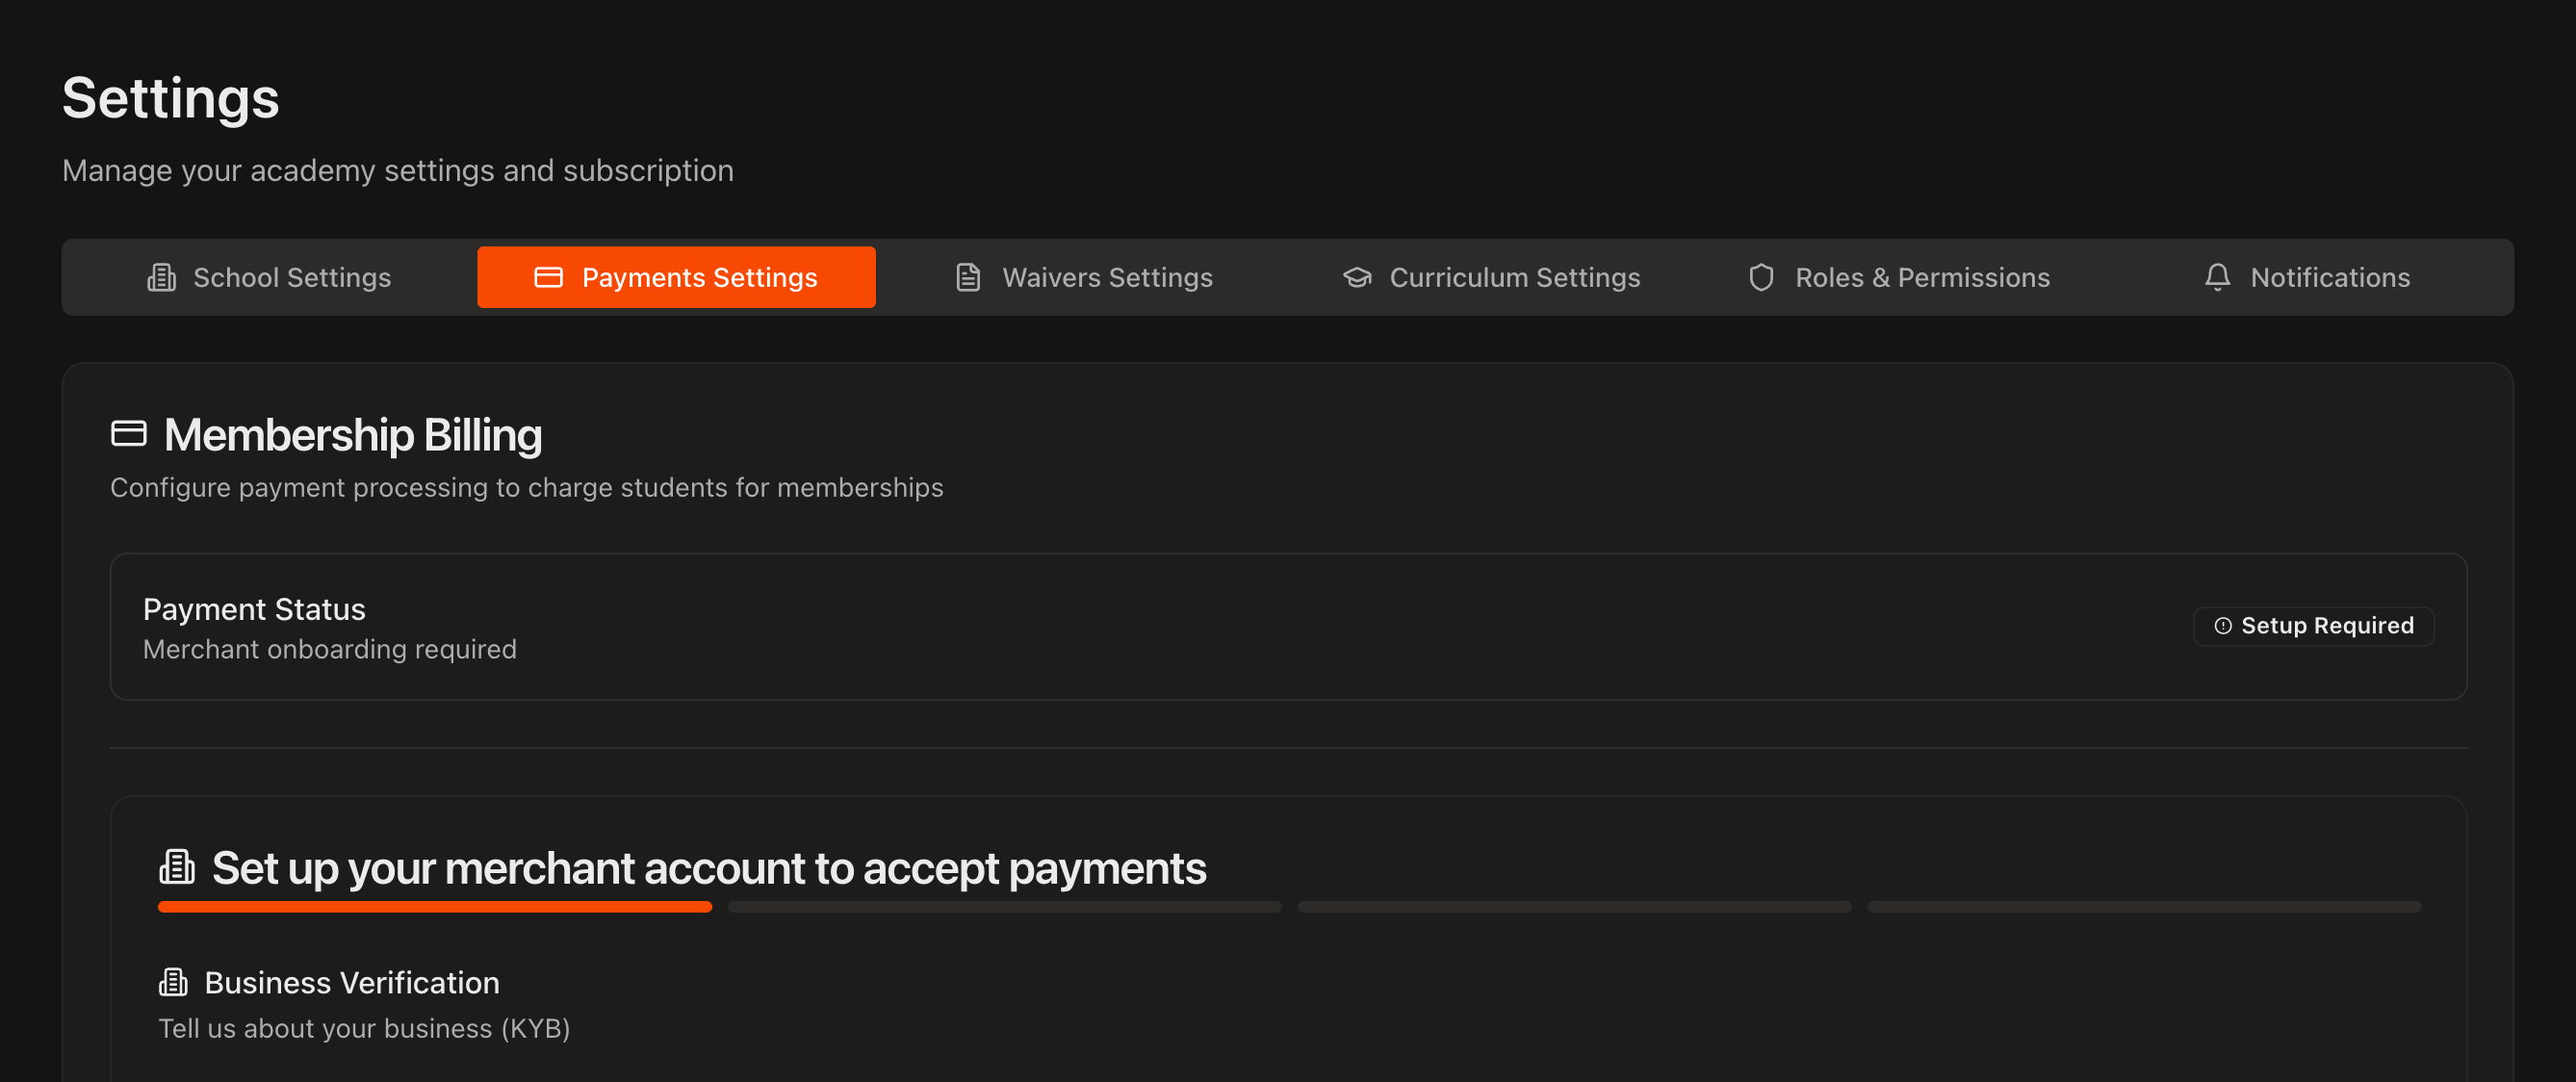2576x1082 pixels.
Task: Click the alert icon in Setup Required badge
Action: pyautogui.click(x=2222, y=626)
